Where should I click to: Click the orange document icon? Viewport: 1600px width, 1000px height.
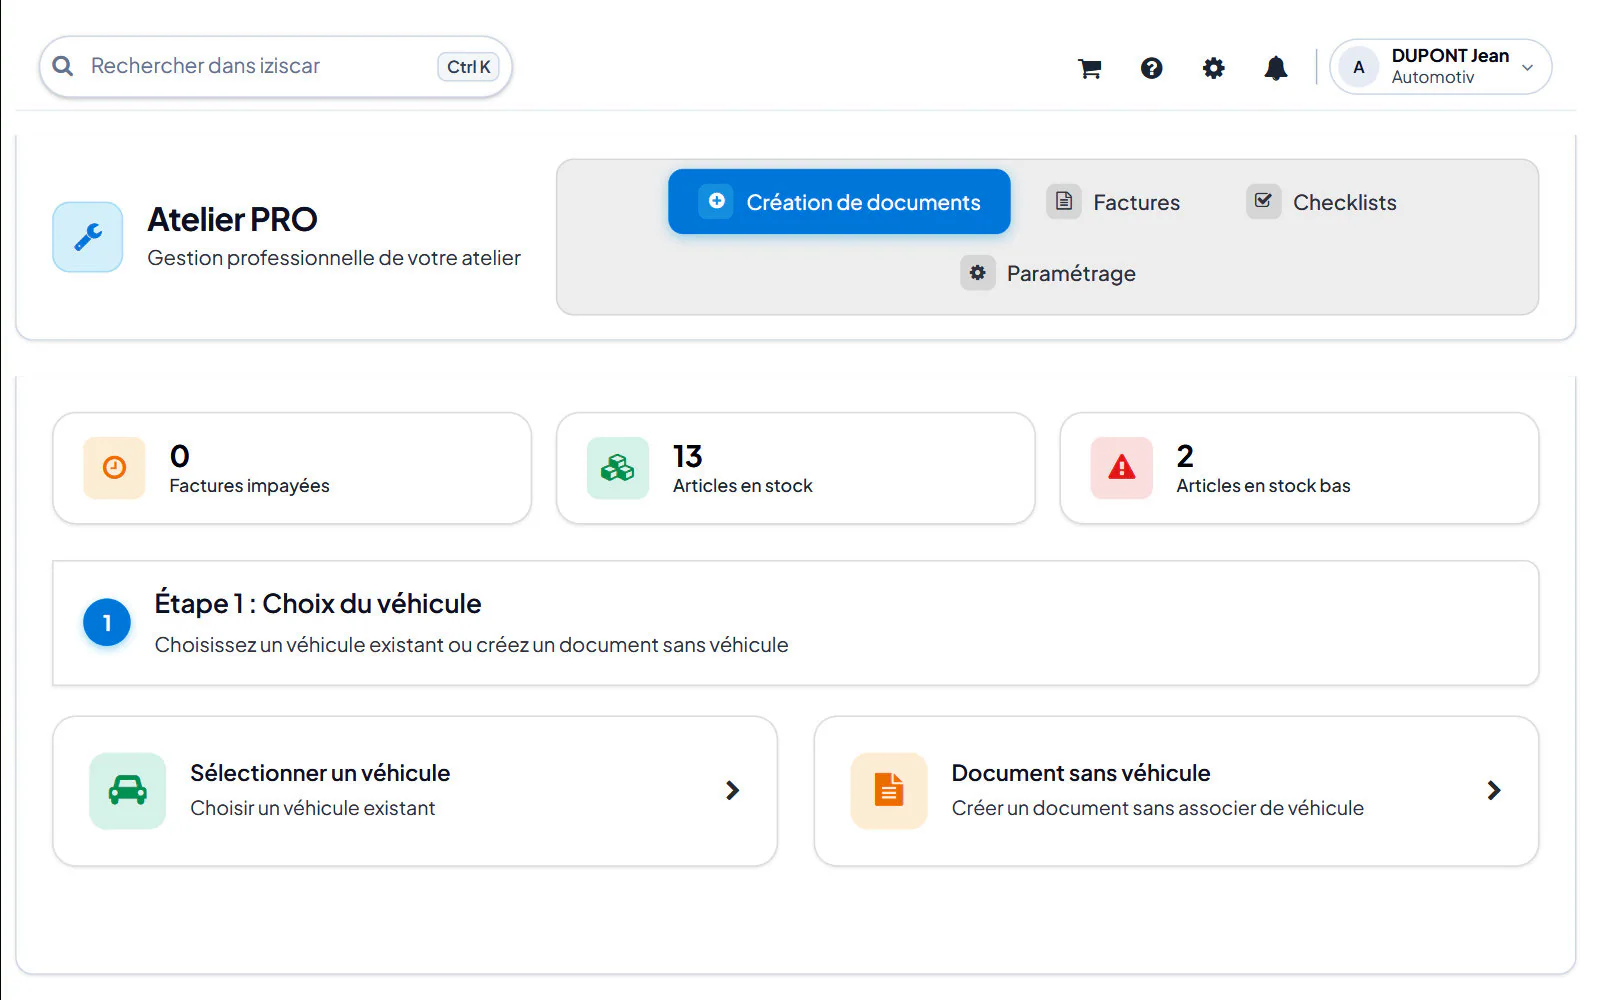(x=889, y=790)
